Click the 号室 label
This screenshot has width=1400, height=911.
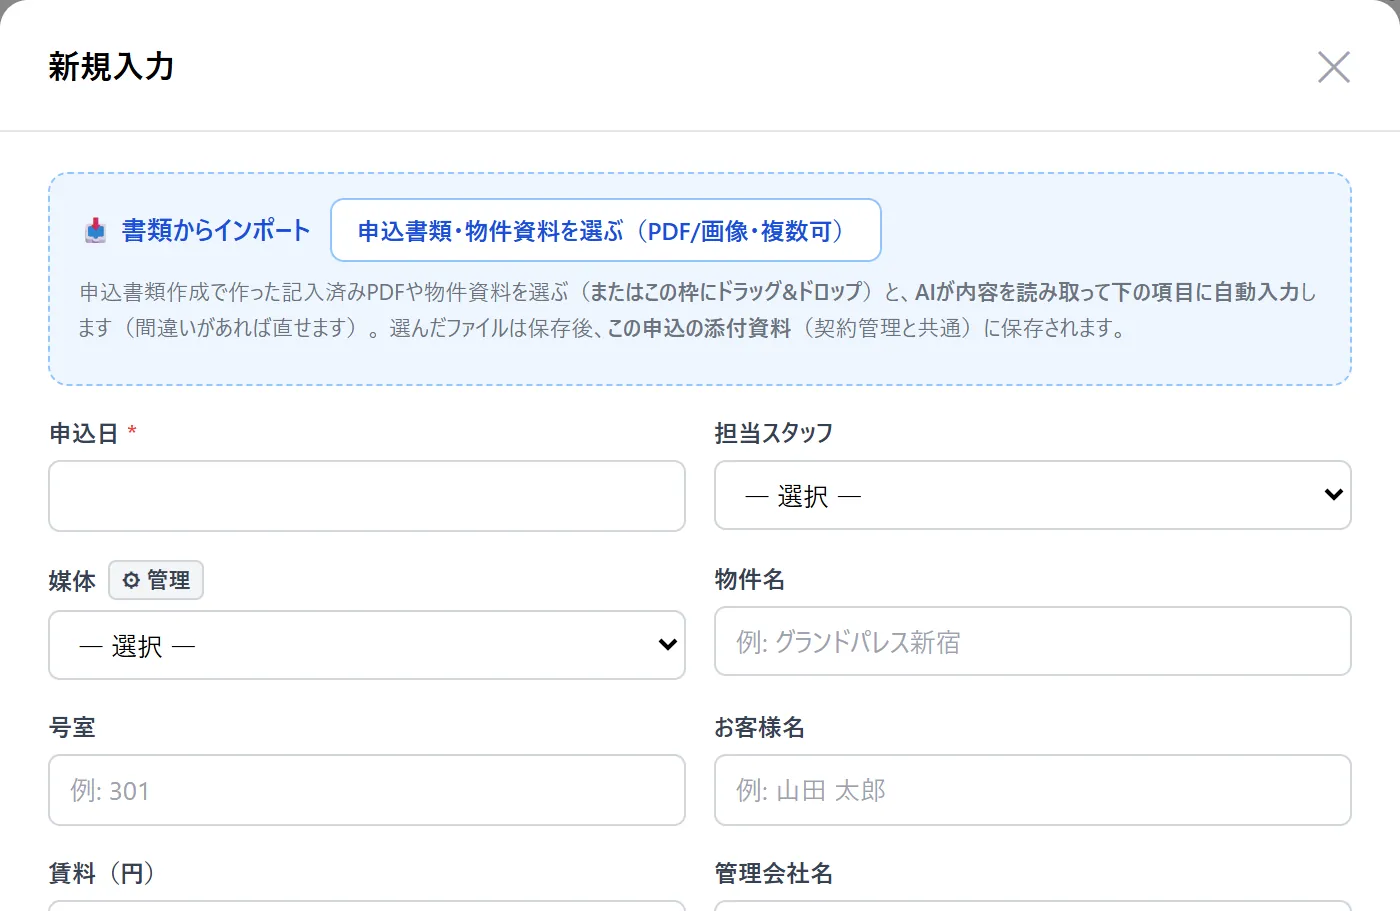72,727
